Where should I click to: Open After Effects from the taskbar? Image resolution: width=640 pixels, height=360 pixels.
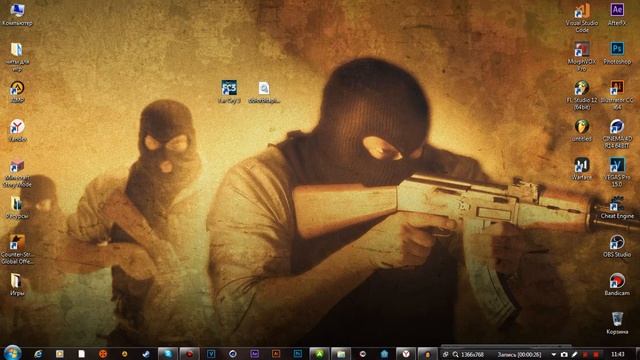point(254,354)
